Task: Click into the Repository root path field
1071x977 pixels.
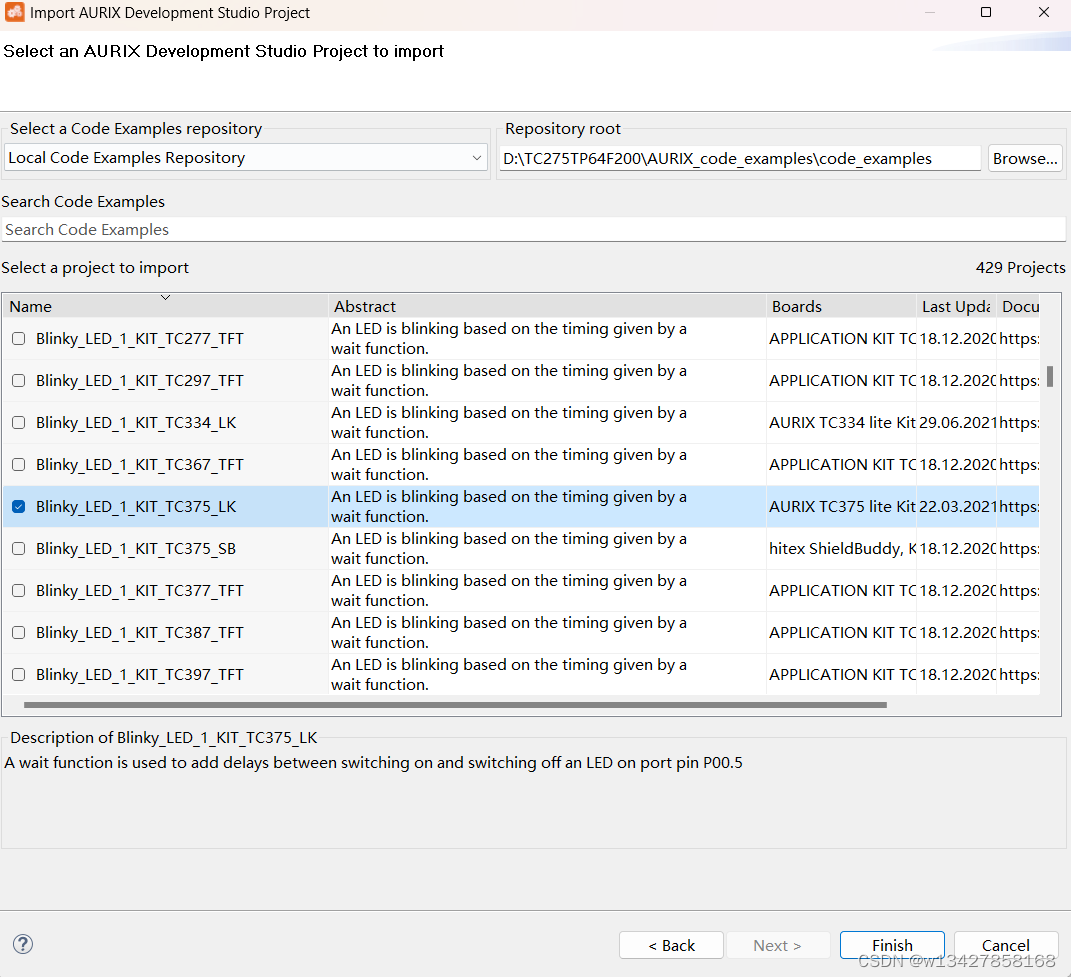Action: (x=740, y=159)
